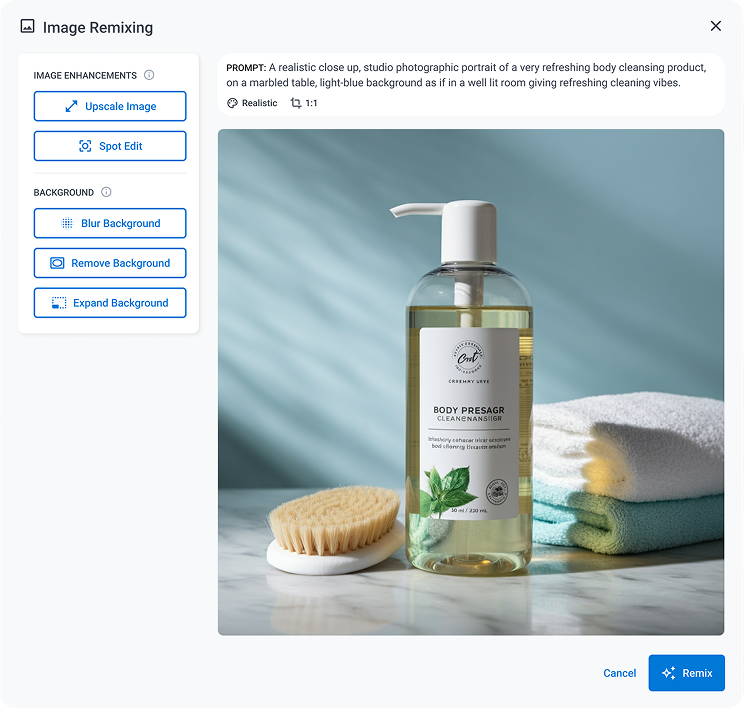Click the palette icon beside Realistic

pos(233,103)
